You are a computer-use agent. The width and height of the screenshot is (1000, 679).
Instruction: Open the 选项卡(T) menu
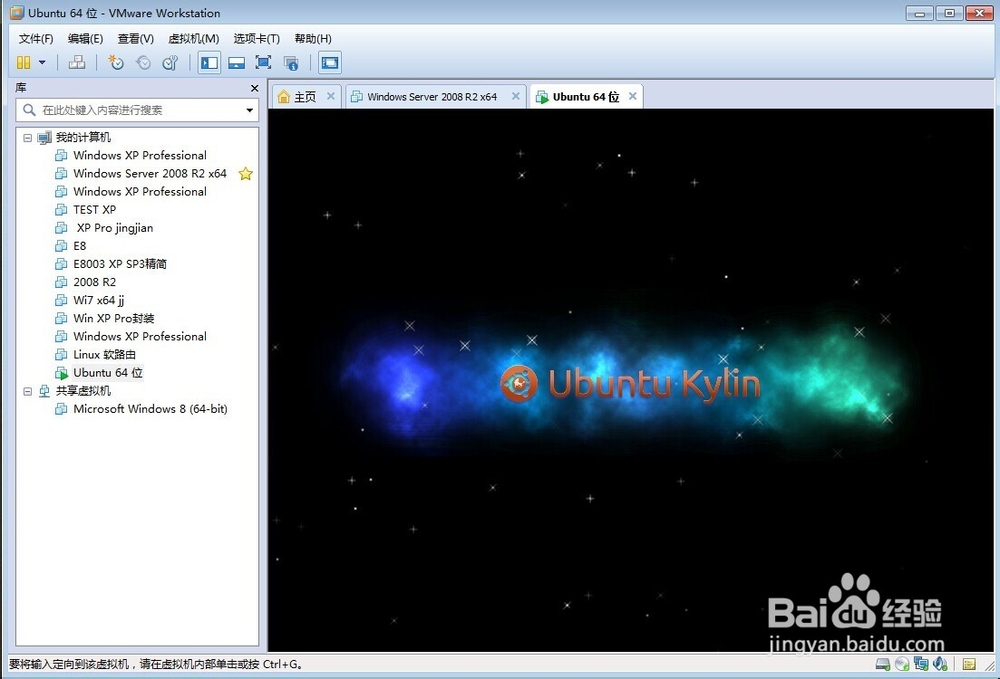(x=256, y=39)
